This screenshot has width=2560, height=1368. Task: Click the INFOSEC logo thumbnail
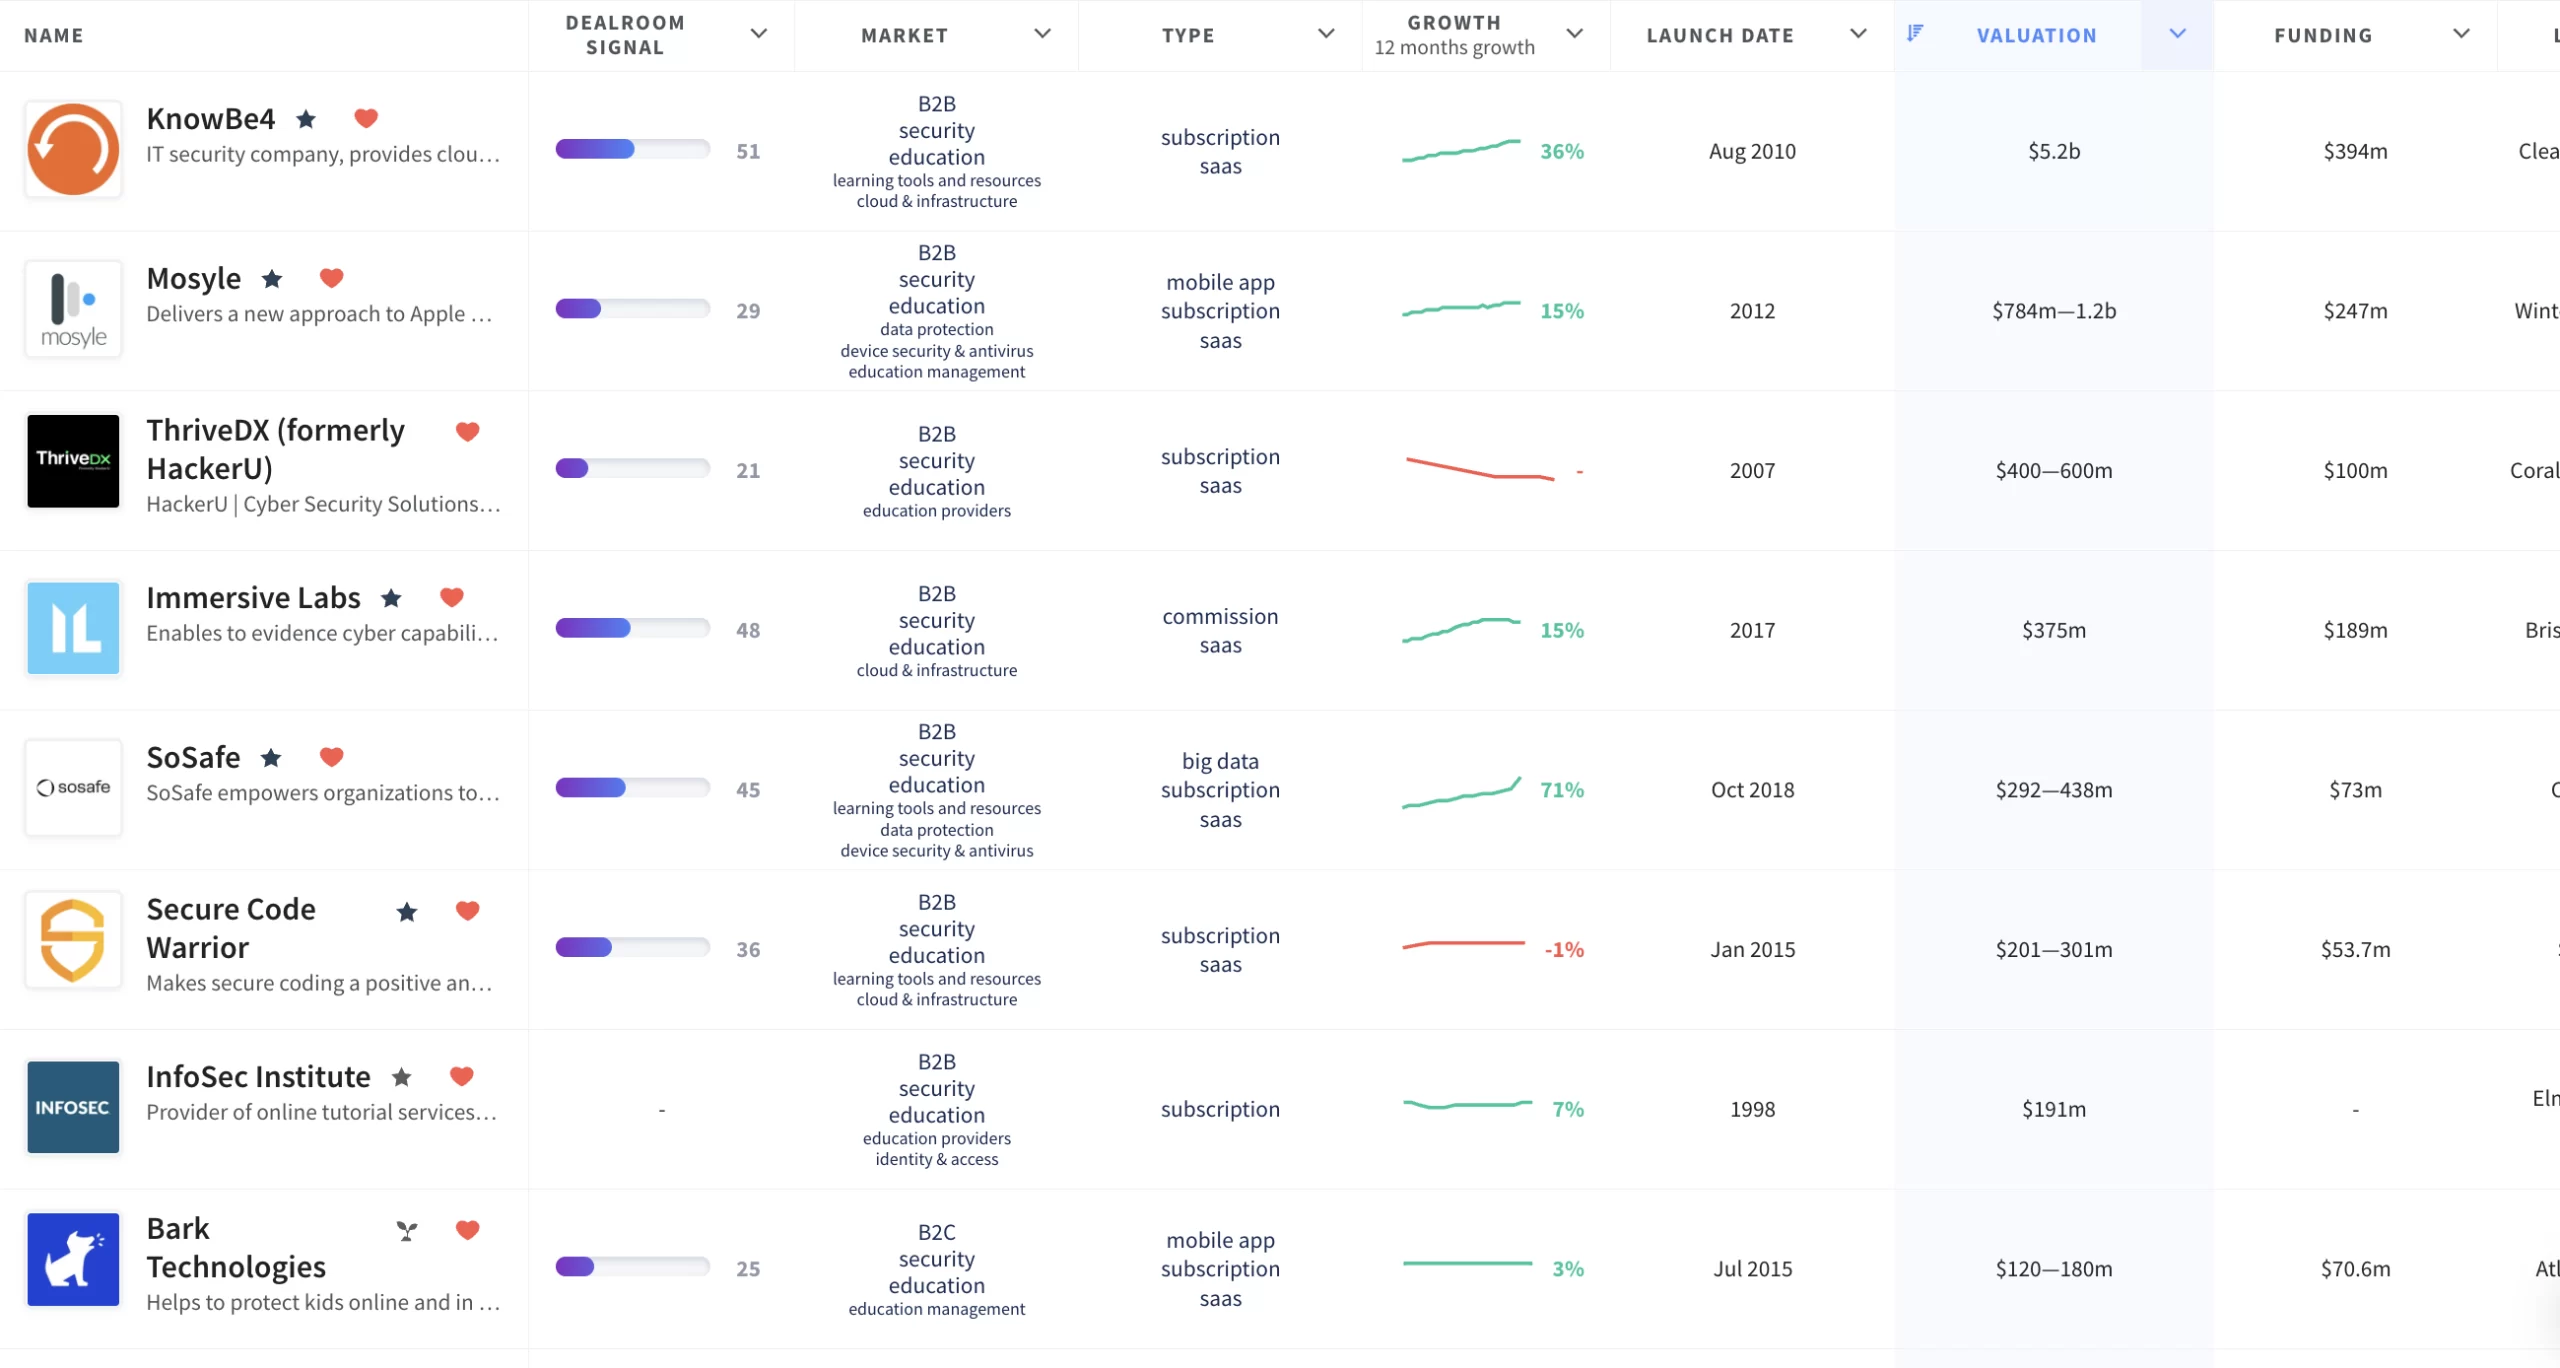coord(73,1107)
